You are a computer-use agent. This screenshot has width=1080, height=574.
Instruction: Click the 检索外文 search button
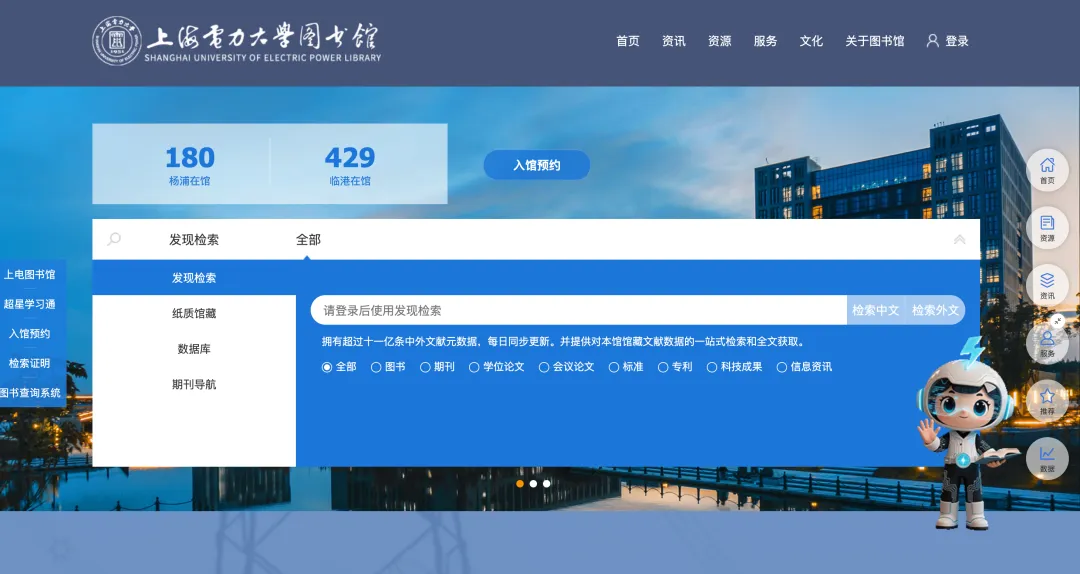pyautogui.click(x=935, y=310)
